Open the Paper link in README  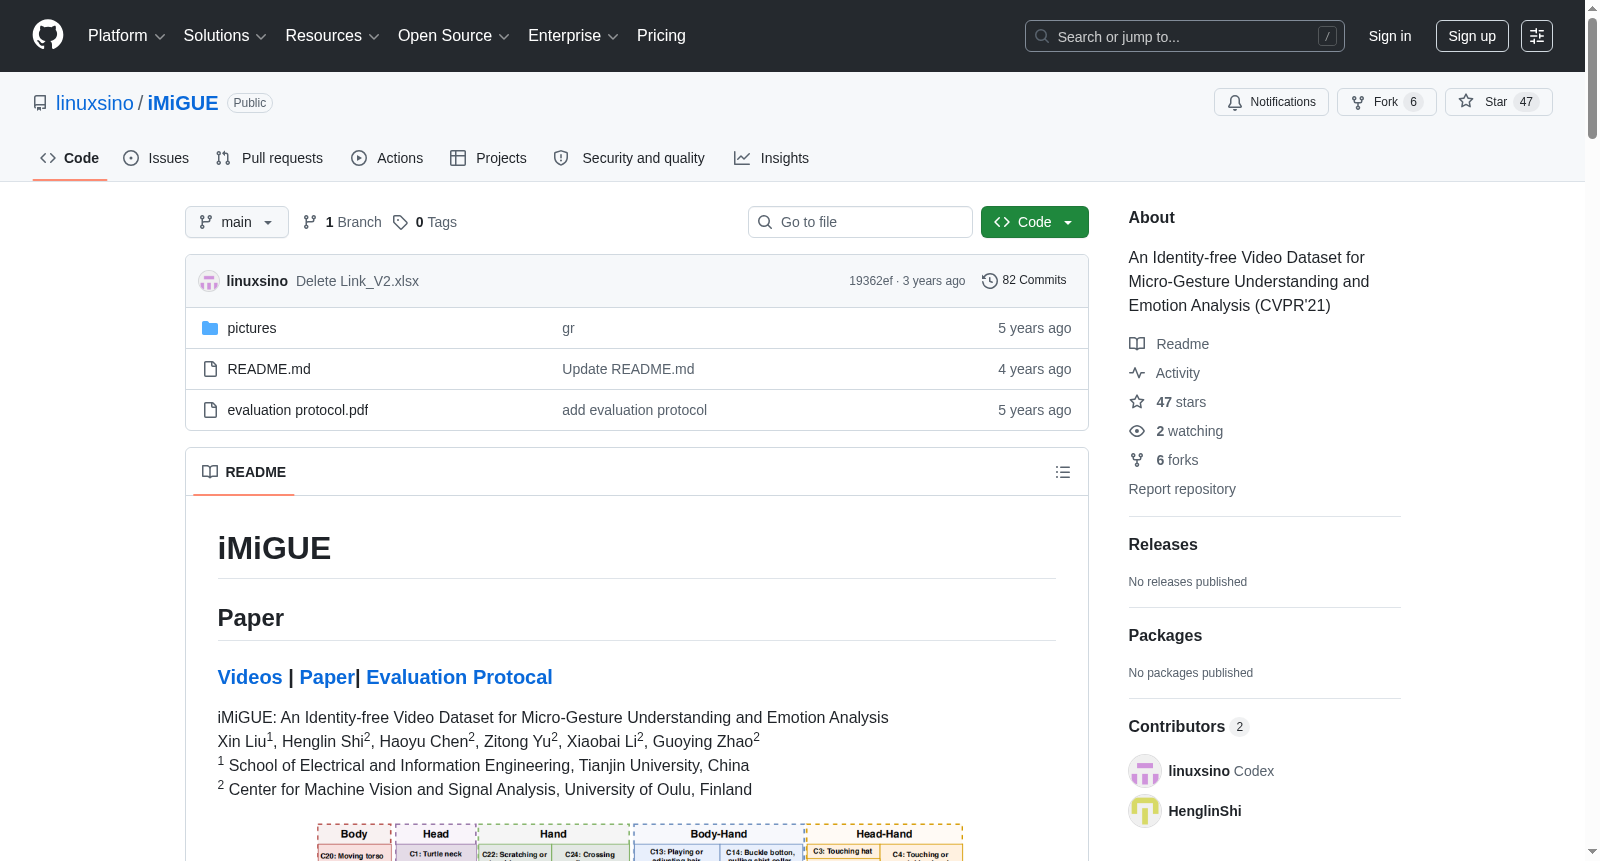tap(327, 677)
